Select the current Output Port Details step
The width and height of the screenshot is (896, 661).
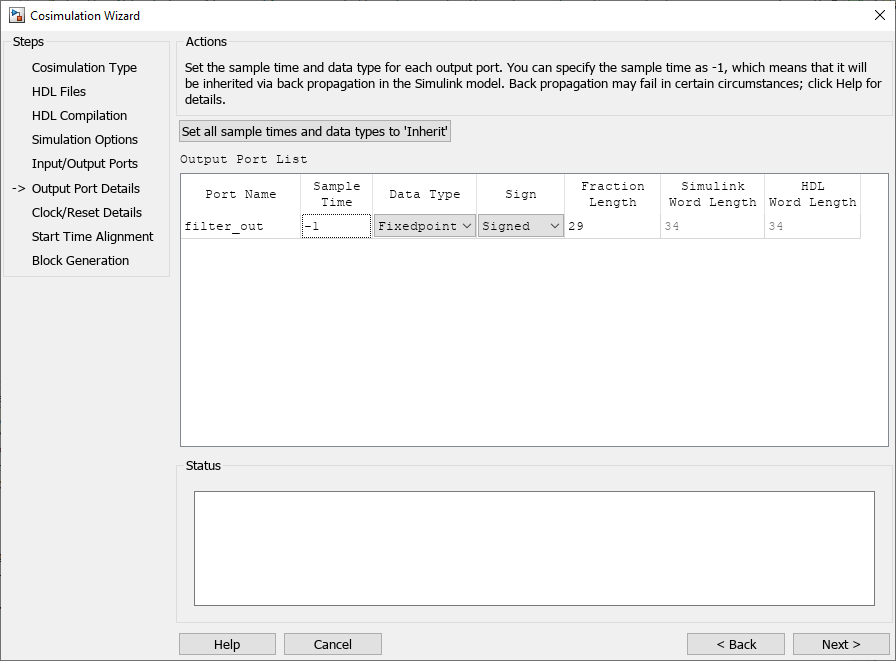coord(87,188)
